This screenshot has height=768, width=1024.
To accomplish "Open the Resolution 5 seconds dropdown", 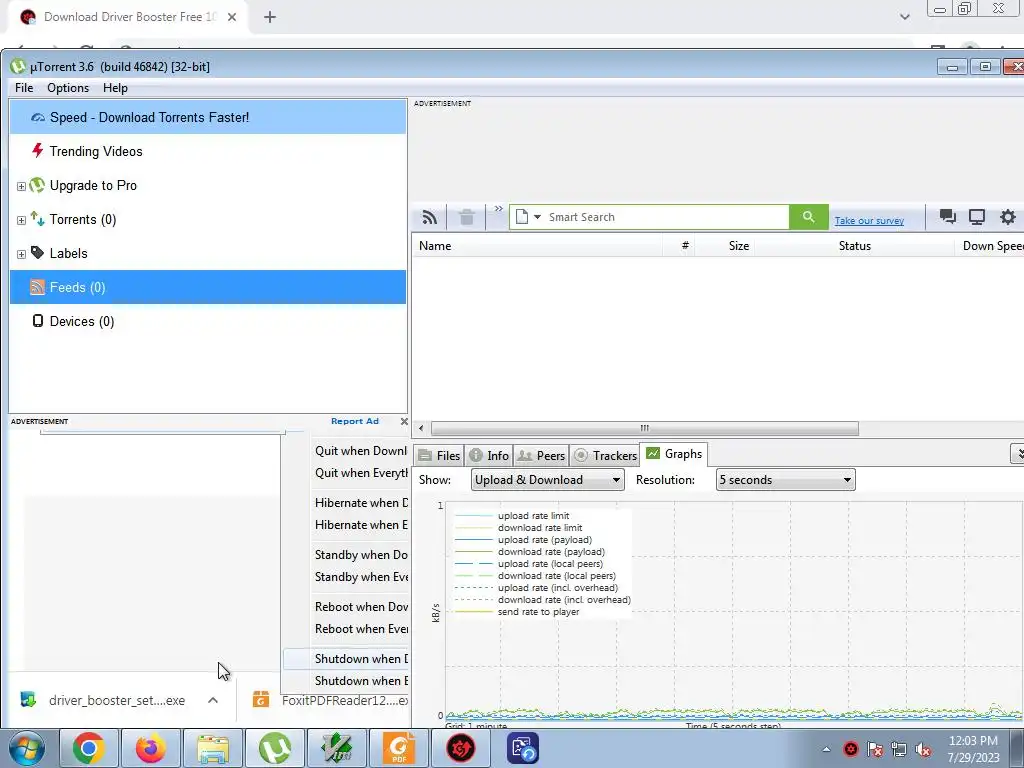I will click(x=786, y=480).
